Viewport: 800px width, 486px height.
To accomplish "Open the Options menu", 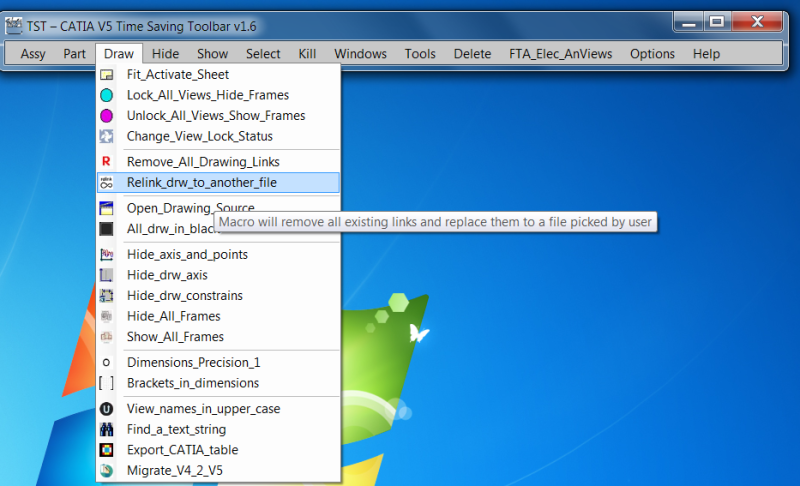I will coord(653,54).
